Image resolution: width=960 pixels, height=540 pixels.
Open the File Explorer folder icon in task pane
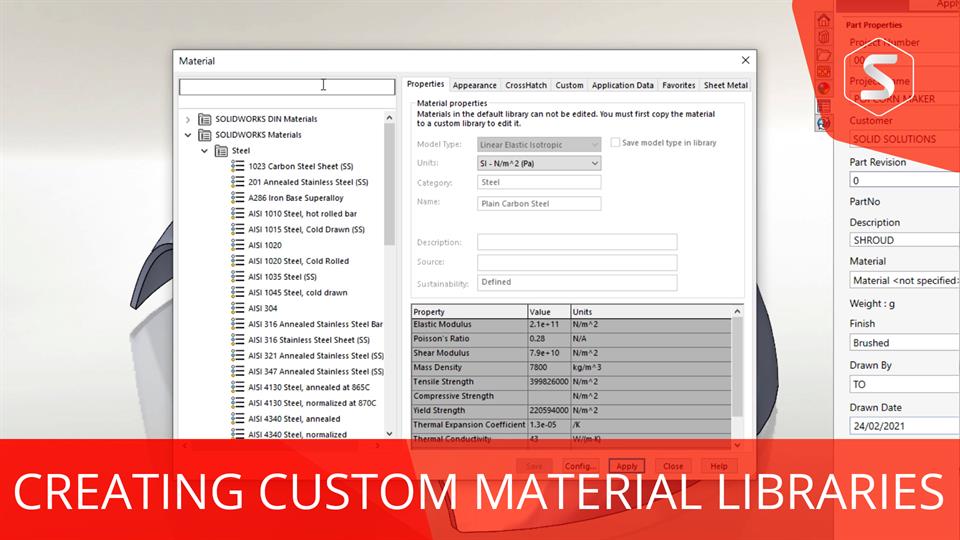[x=824, y=55]
